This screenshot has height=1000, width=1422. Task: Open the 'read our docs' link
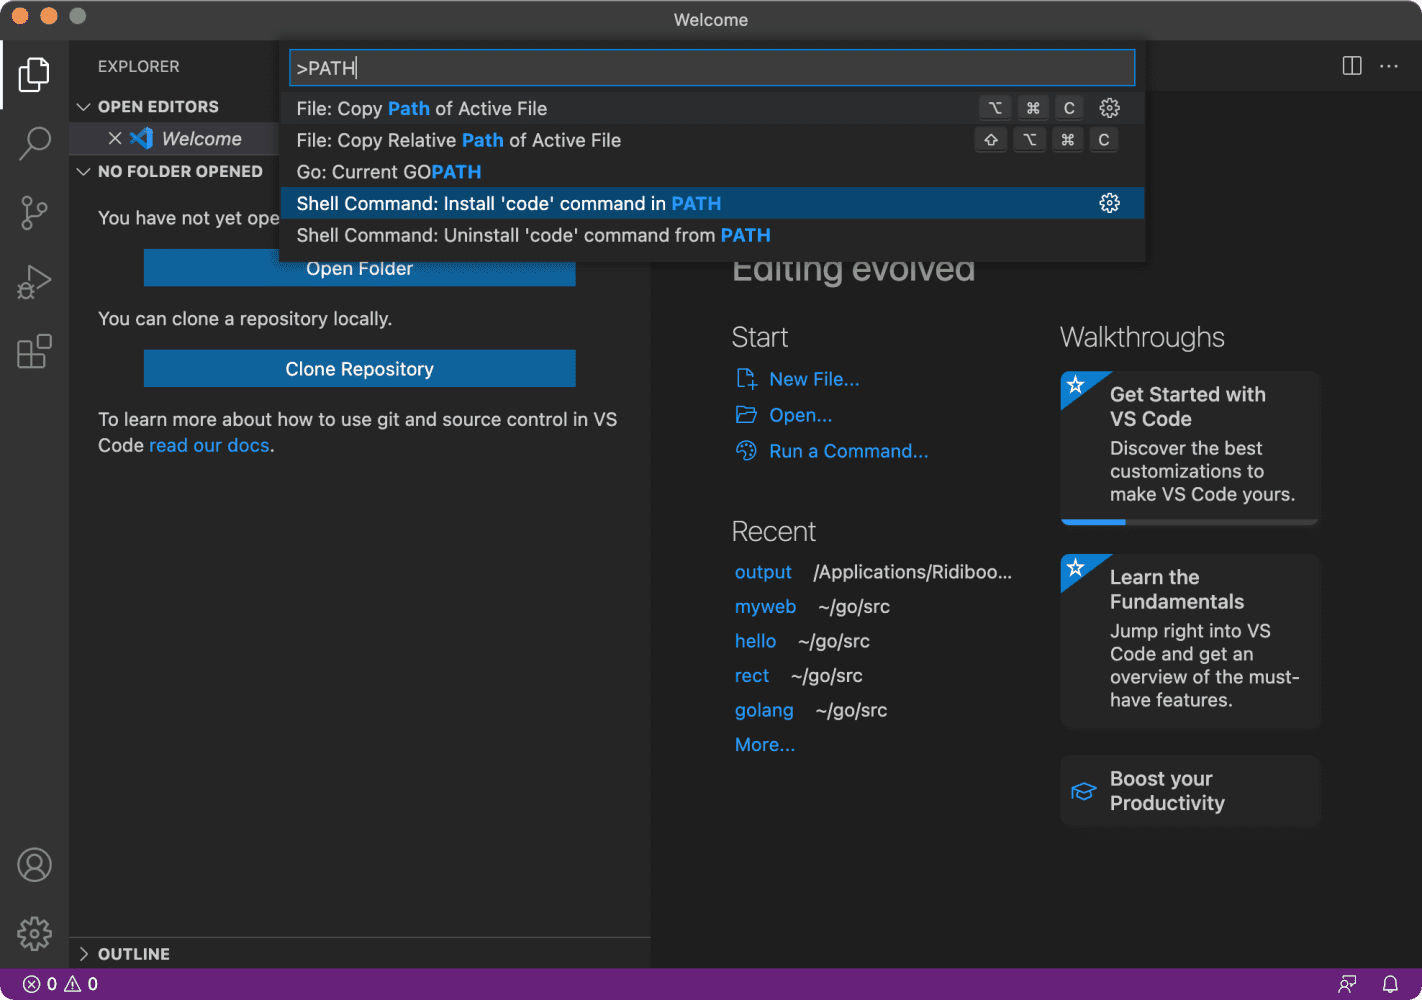[x=209, y=445]
